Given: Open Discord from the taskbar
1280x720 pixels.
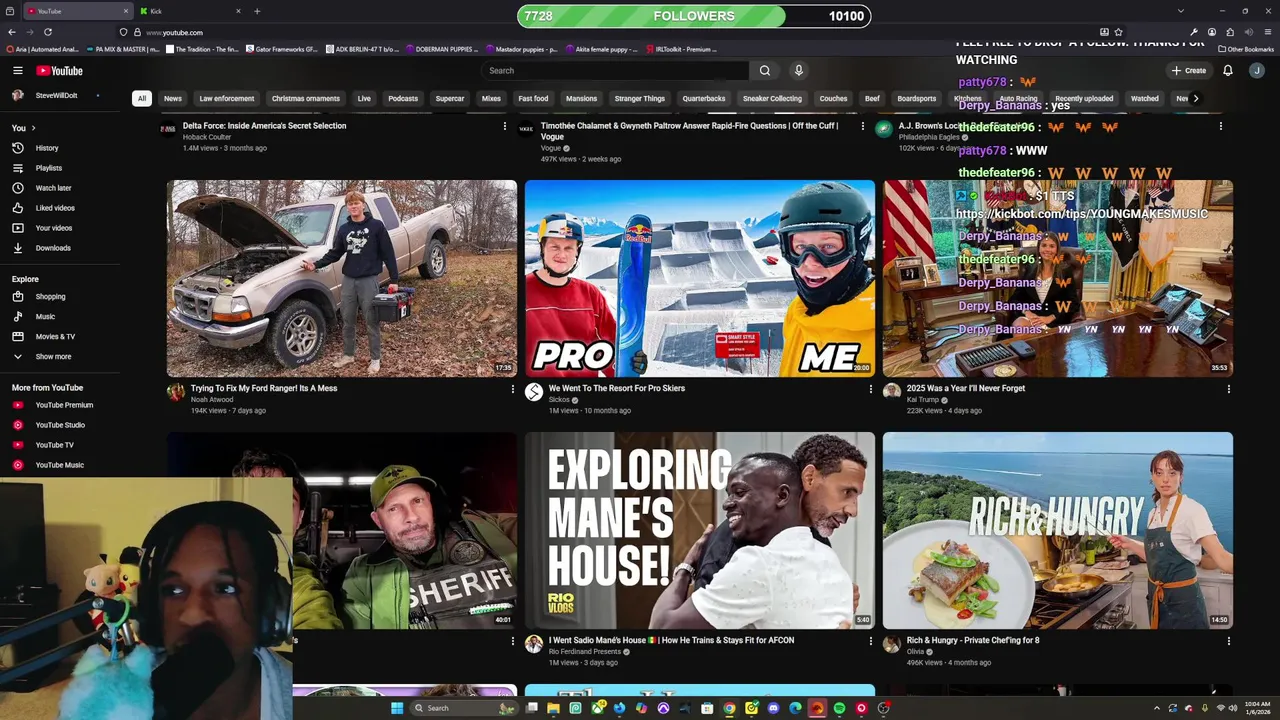Looking at the screenshot, I should [773, 708].
